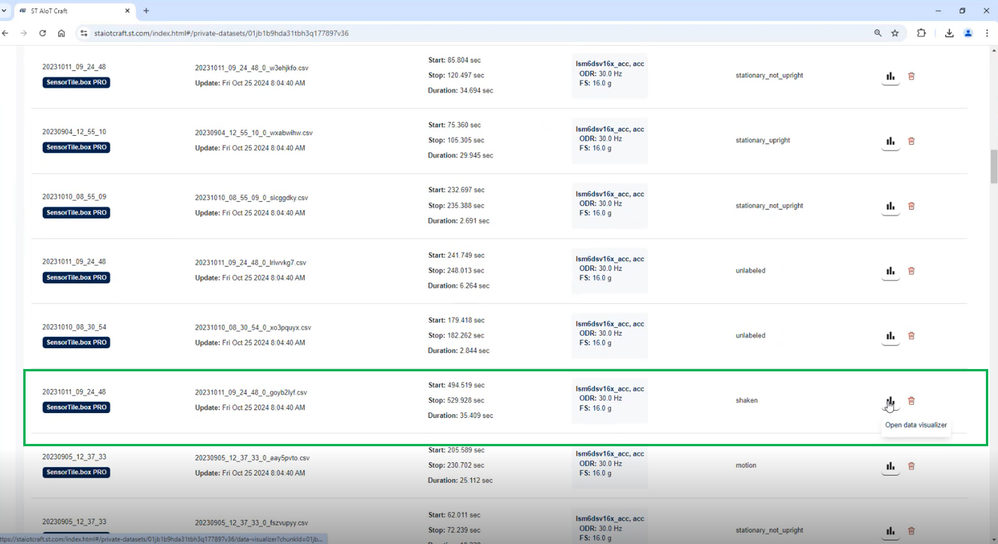
Task: Open the Chrome profile menu
Action: [x=968, y=33]
